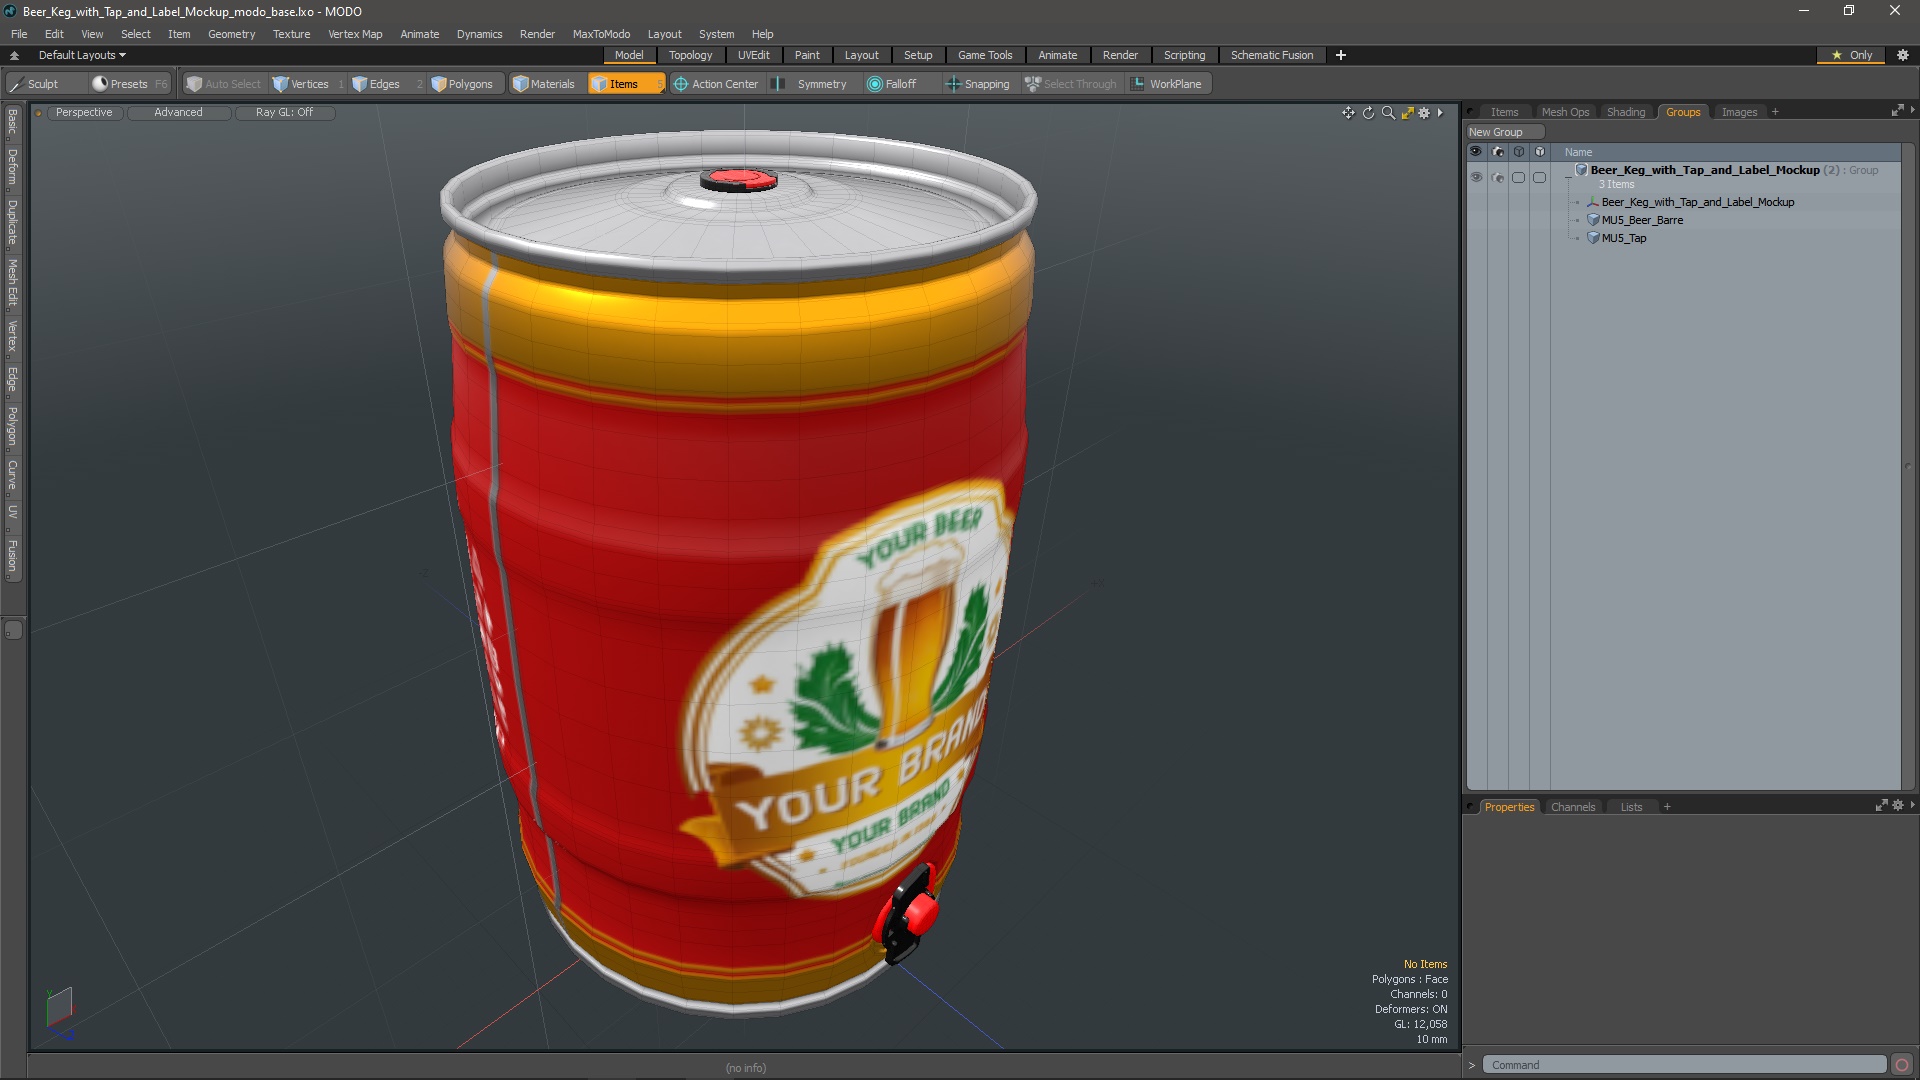Select the MU5_Beer_Barre item
The image size is (1920, 1080).
pos(1642,220)
